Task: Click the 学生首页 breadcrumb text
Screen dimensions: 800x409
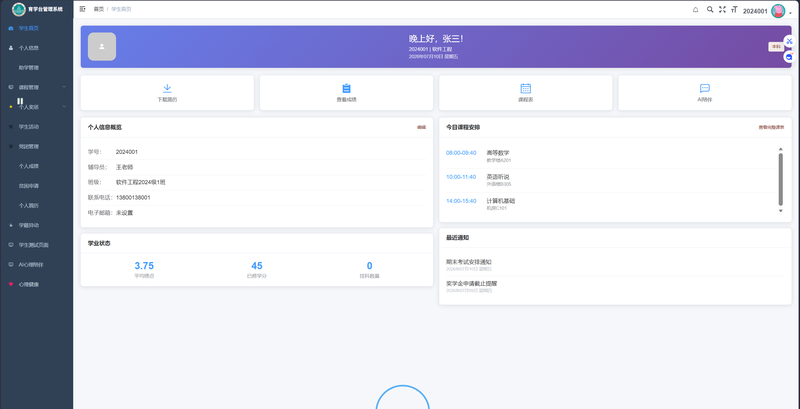Action: [121, 9]
